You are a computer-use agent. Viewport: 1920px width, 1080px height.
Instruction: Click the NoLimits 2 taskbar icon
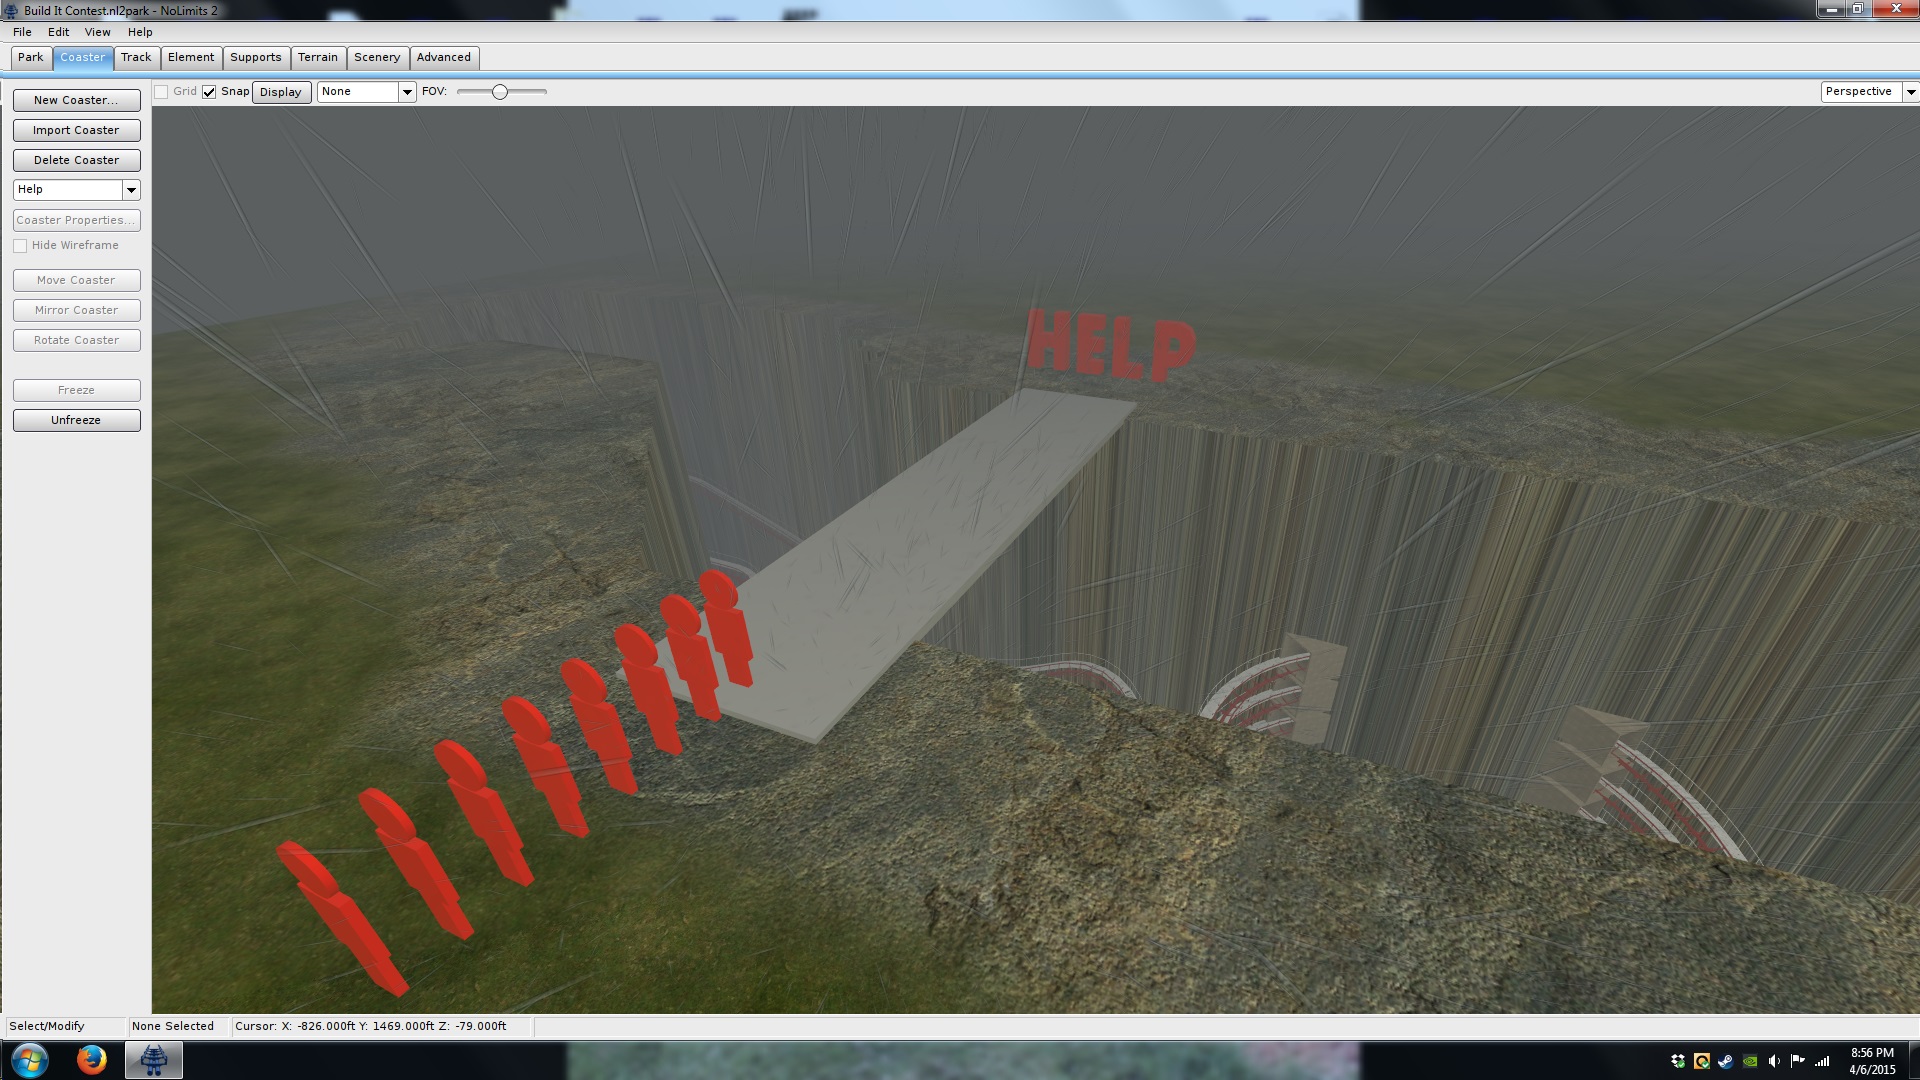[x=153, y=1060]
